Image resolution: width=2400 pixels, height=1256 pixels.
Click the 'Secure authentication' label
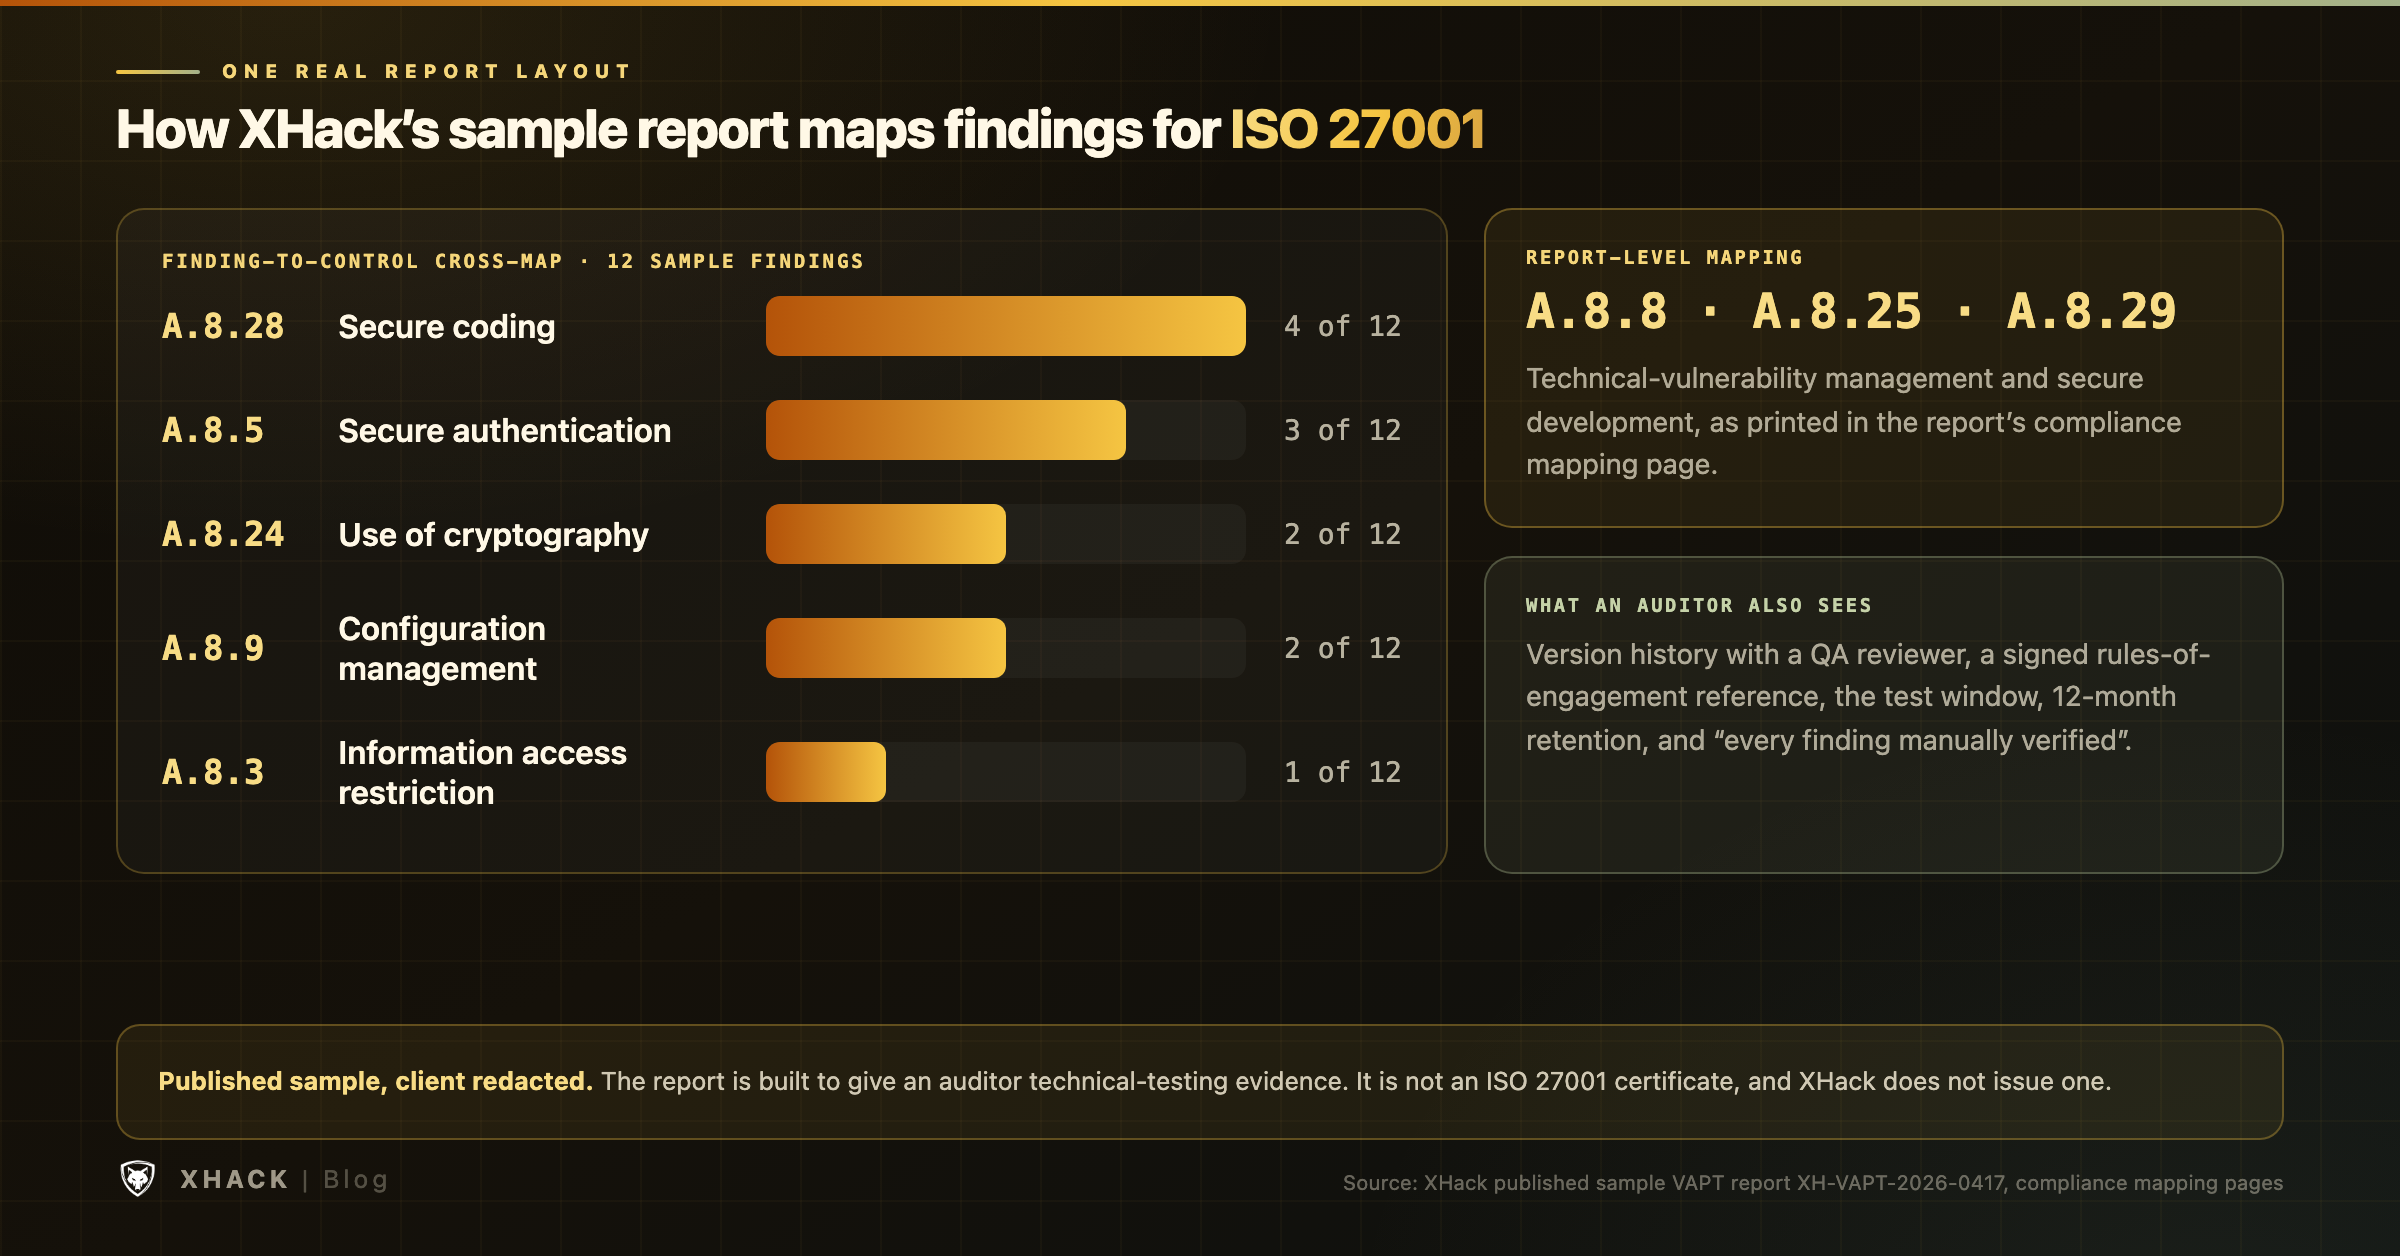click(505, 430)
